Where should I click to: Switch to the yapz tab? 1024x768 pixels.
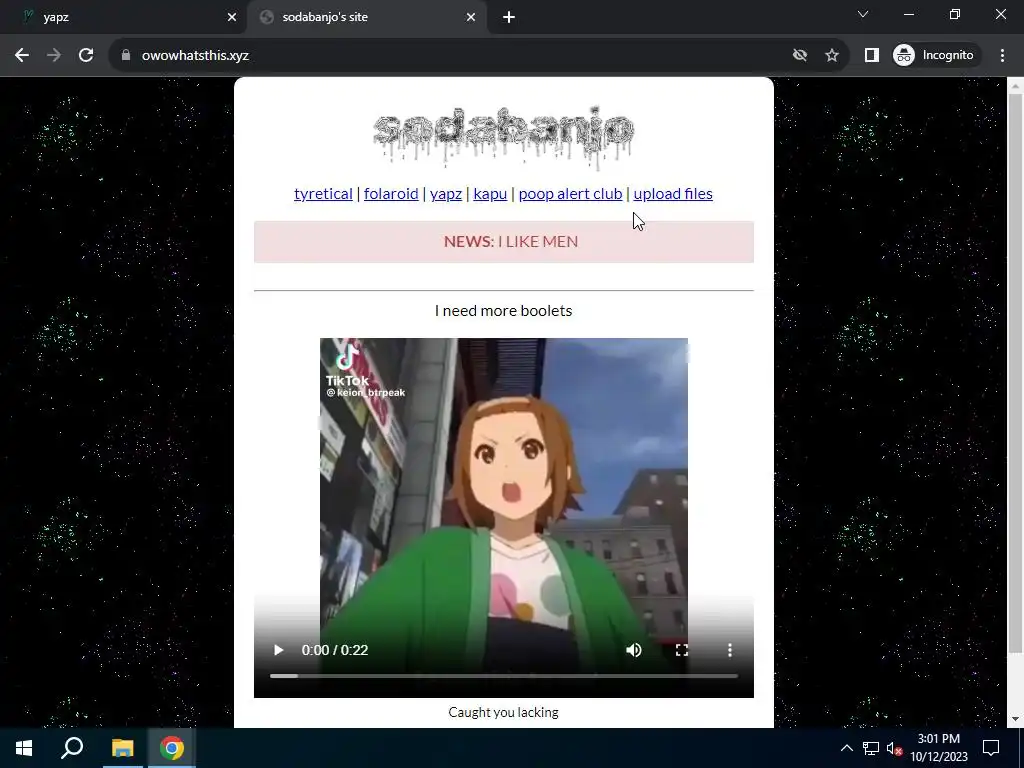121,17
